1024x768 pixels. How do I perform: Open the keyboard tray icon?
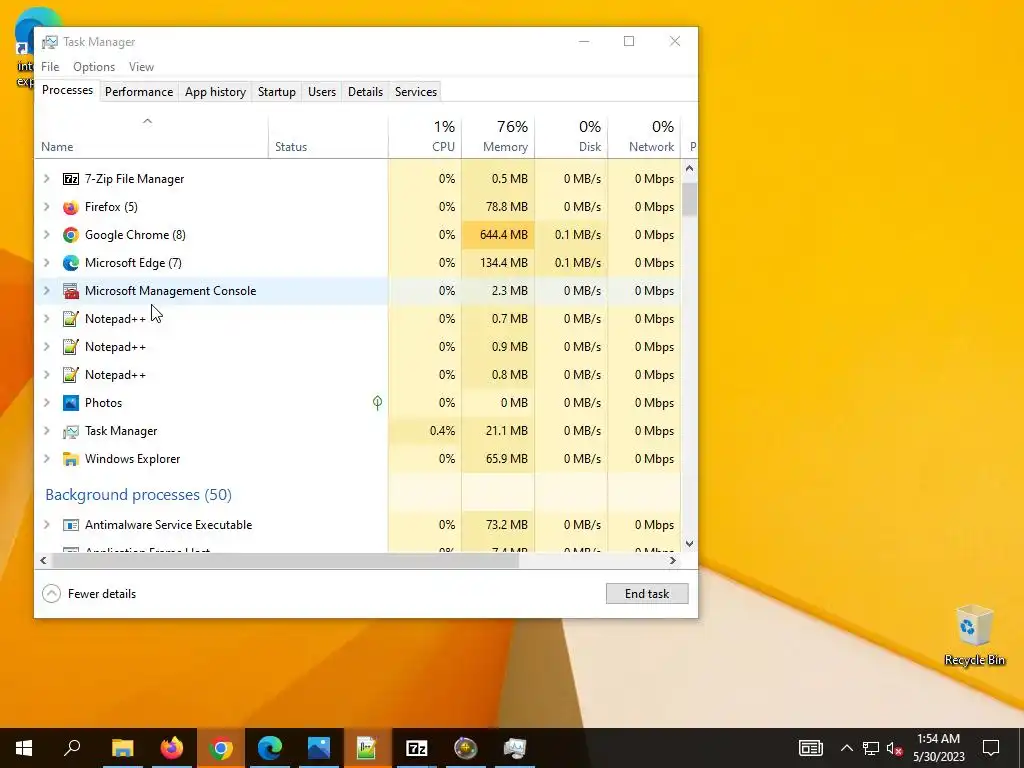point(810,748)
